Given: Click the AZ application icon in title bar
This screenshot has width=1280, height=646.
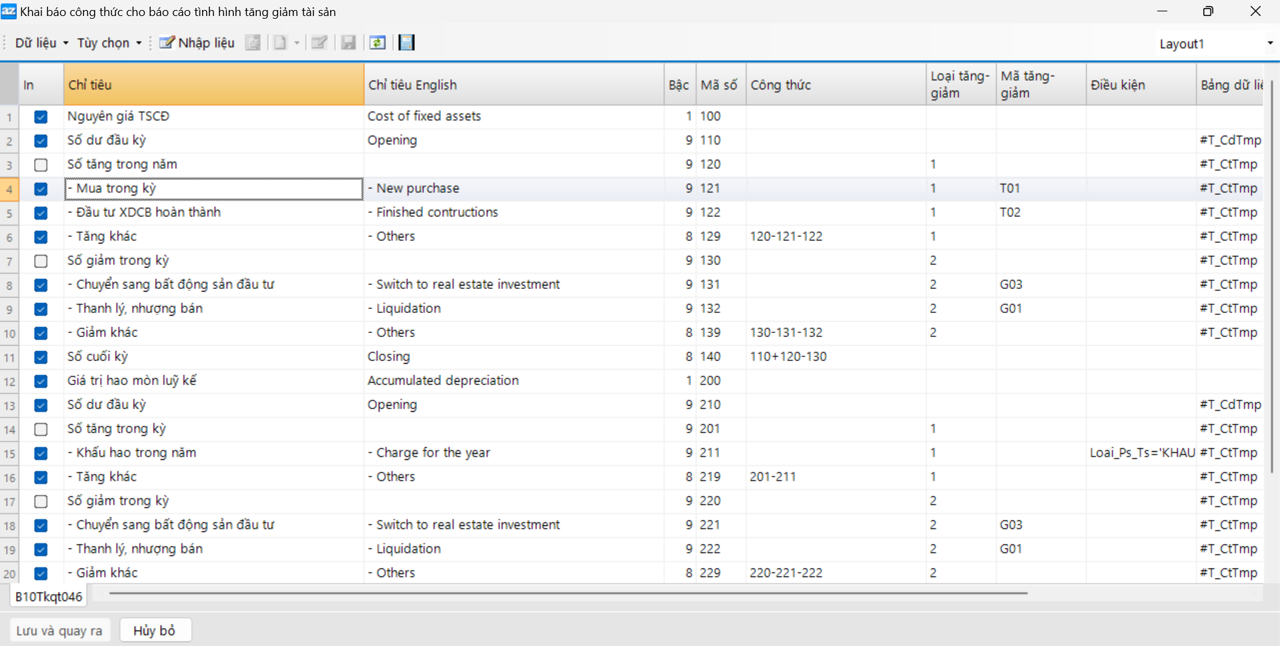Looking at the screenshot, I should point(9,11).
